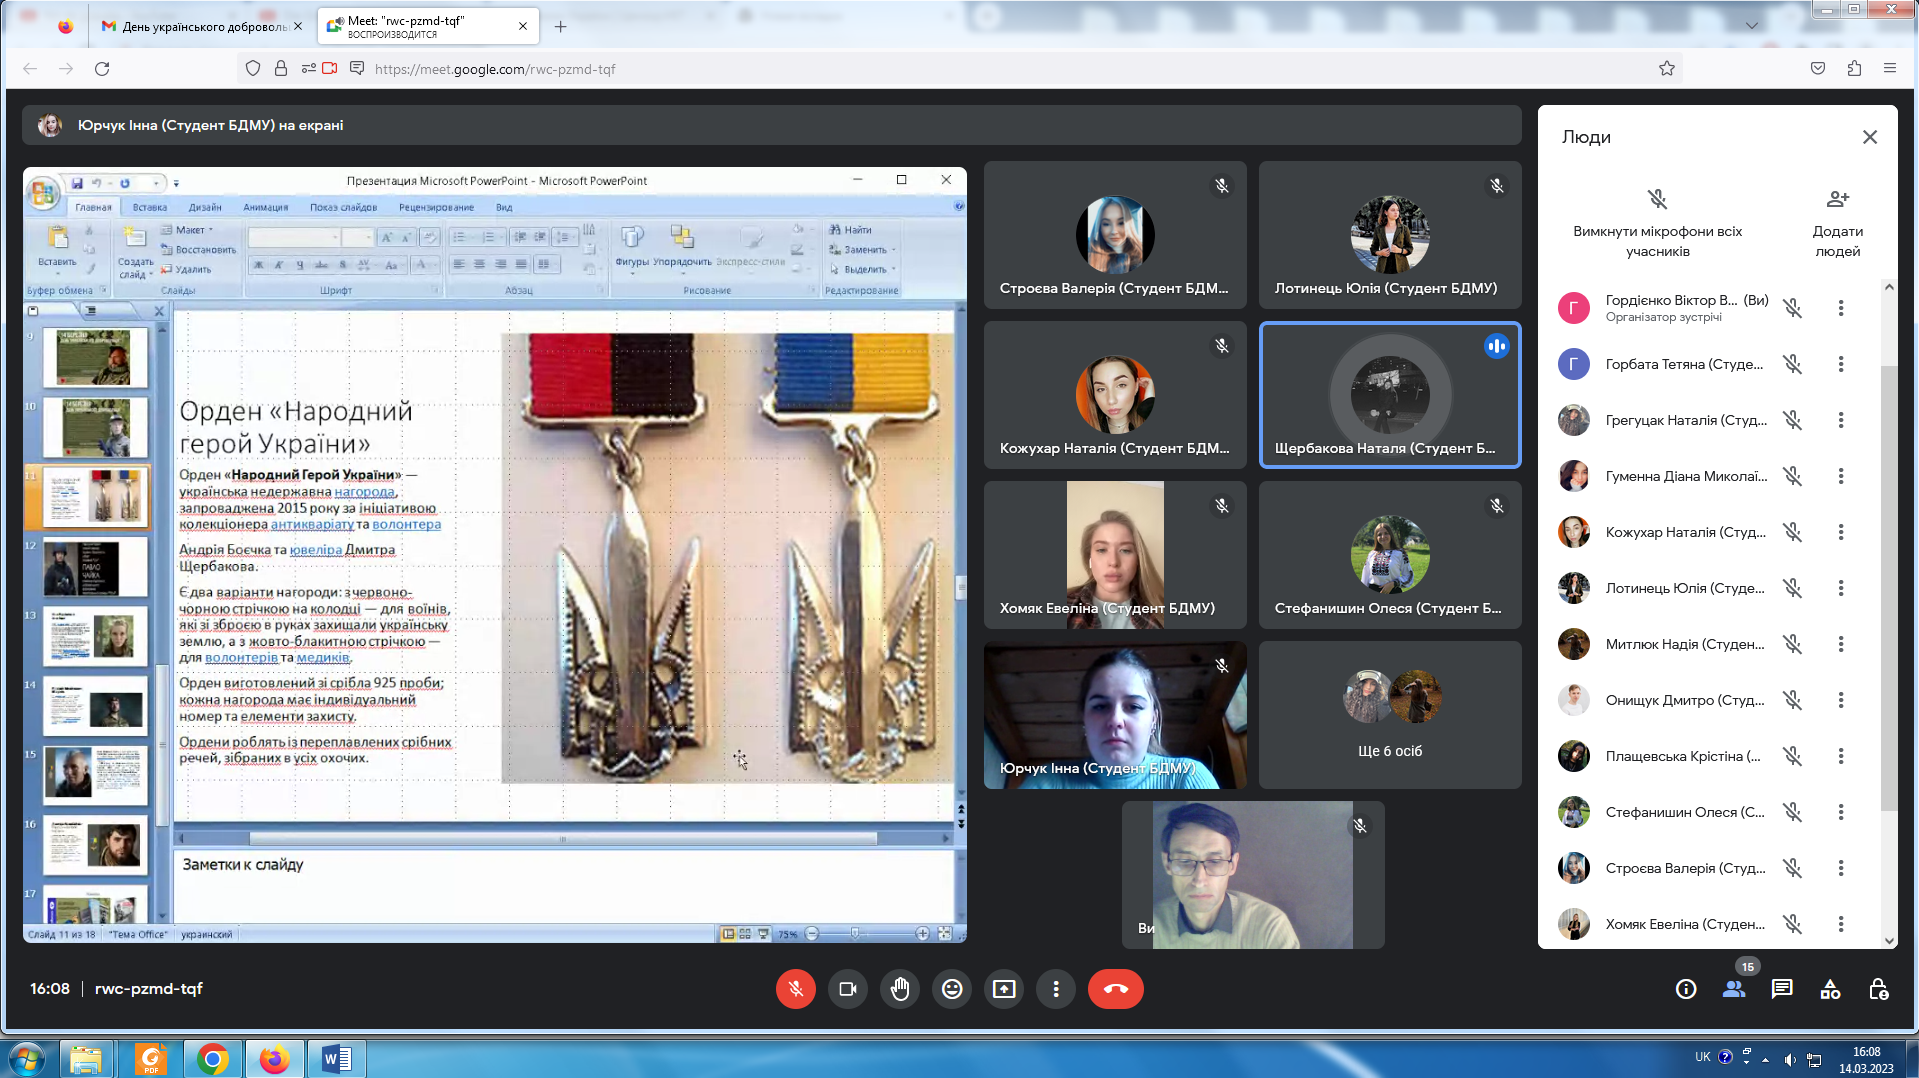This screenshot has height=1078, width=1919.
Task: Open the host controls lock icon
Action: 1878,989
